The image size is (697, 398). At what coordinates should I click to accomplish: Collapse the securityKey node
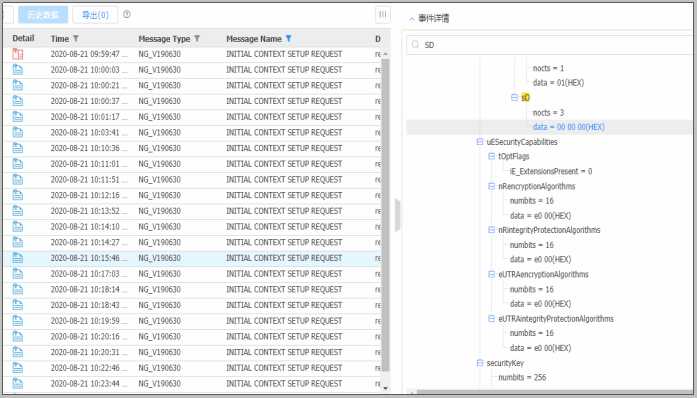click(x=480, y=363)
